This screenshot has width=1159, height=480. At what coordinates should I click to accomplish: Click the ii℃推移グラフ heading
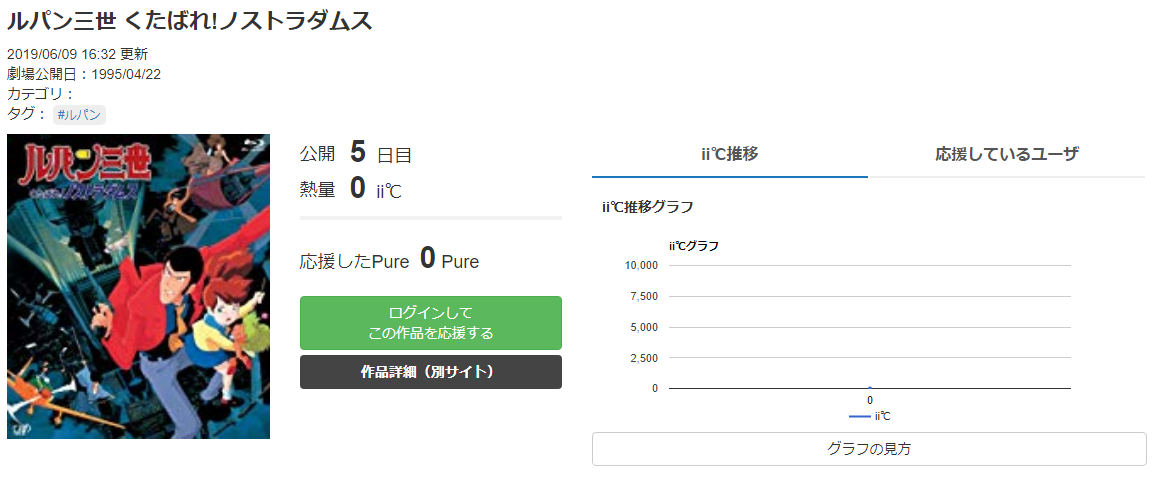tap(648, 207)
